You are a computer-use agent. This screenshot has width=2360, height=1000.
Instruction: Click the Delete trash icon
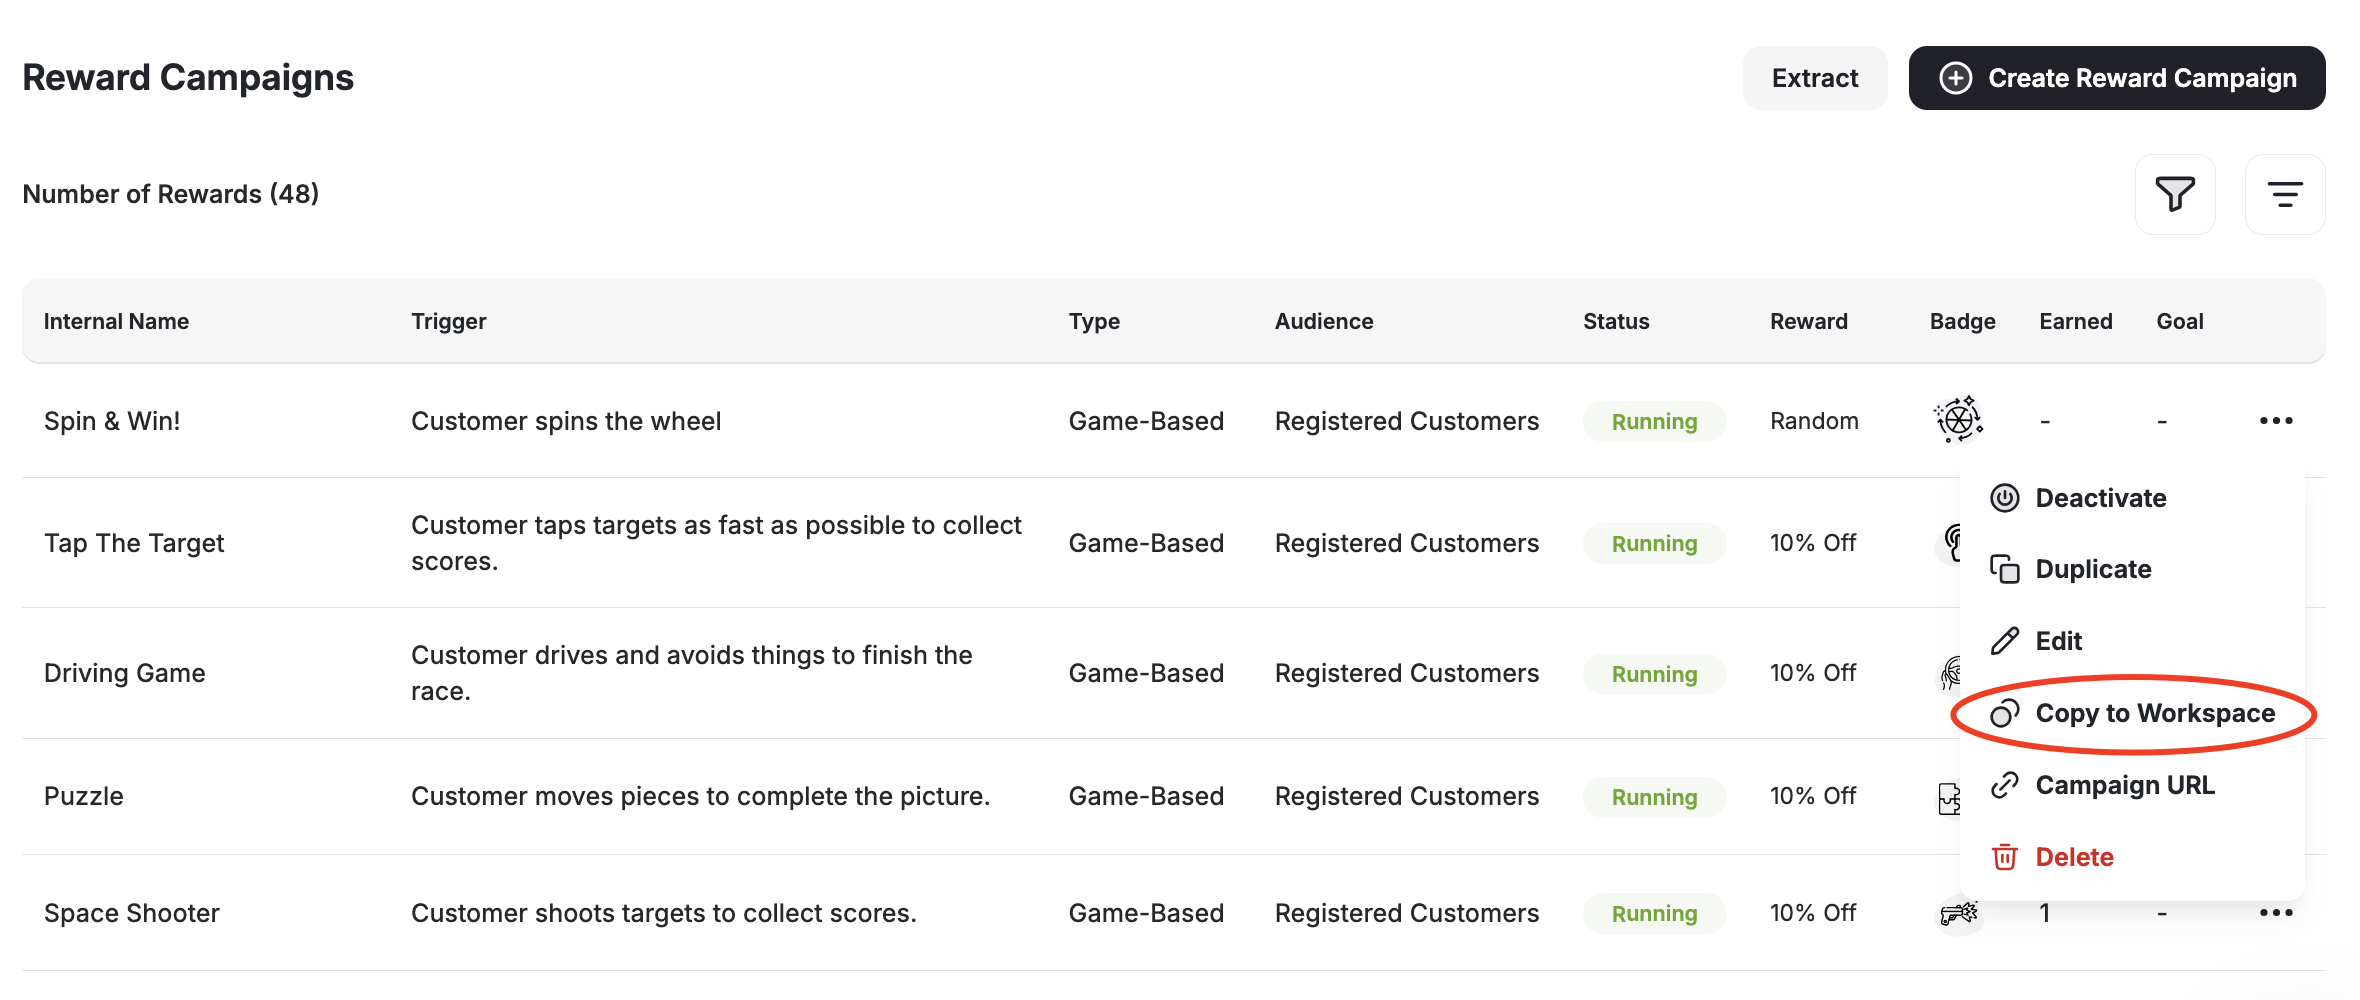(2005, 857)
